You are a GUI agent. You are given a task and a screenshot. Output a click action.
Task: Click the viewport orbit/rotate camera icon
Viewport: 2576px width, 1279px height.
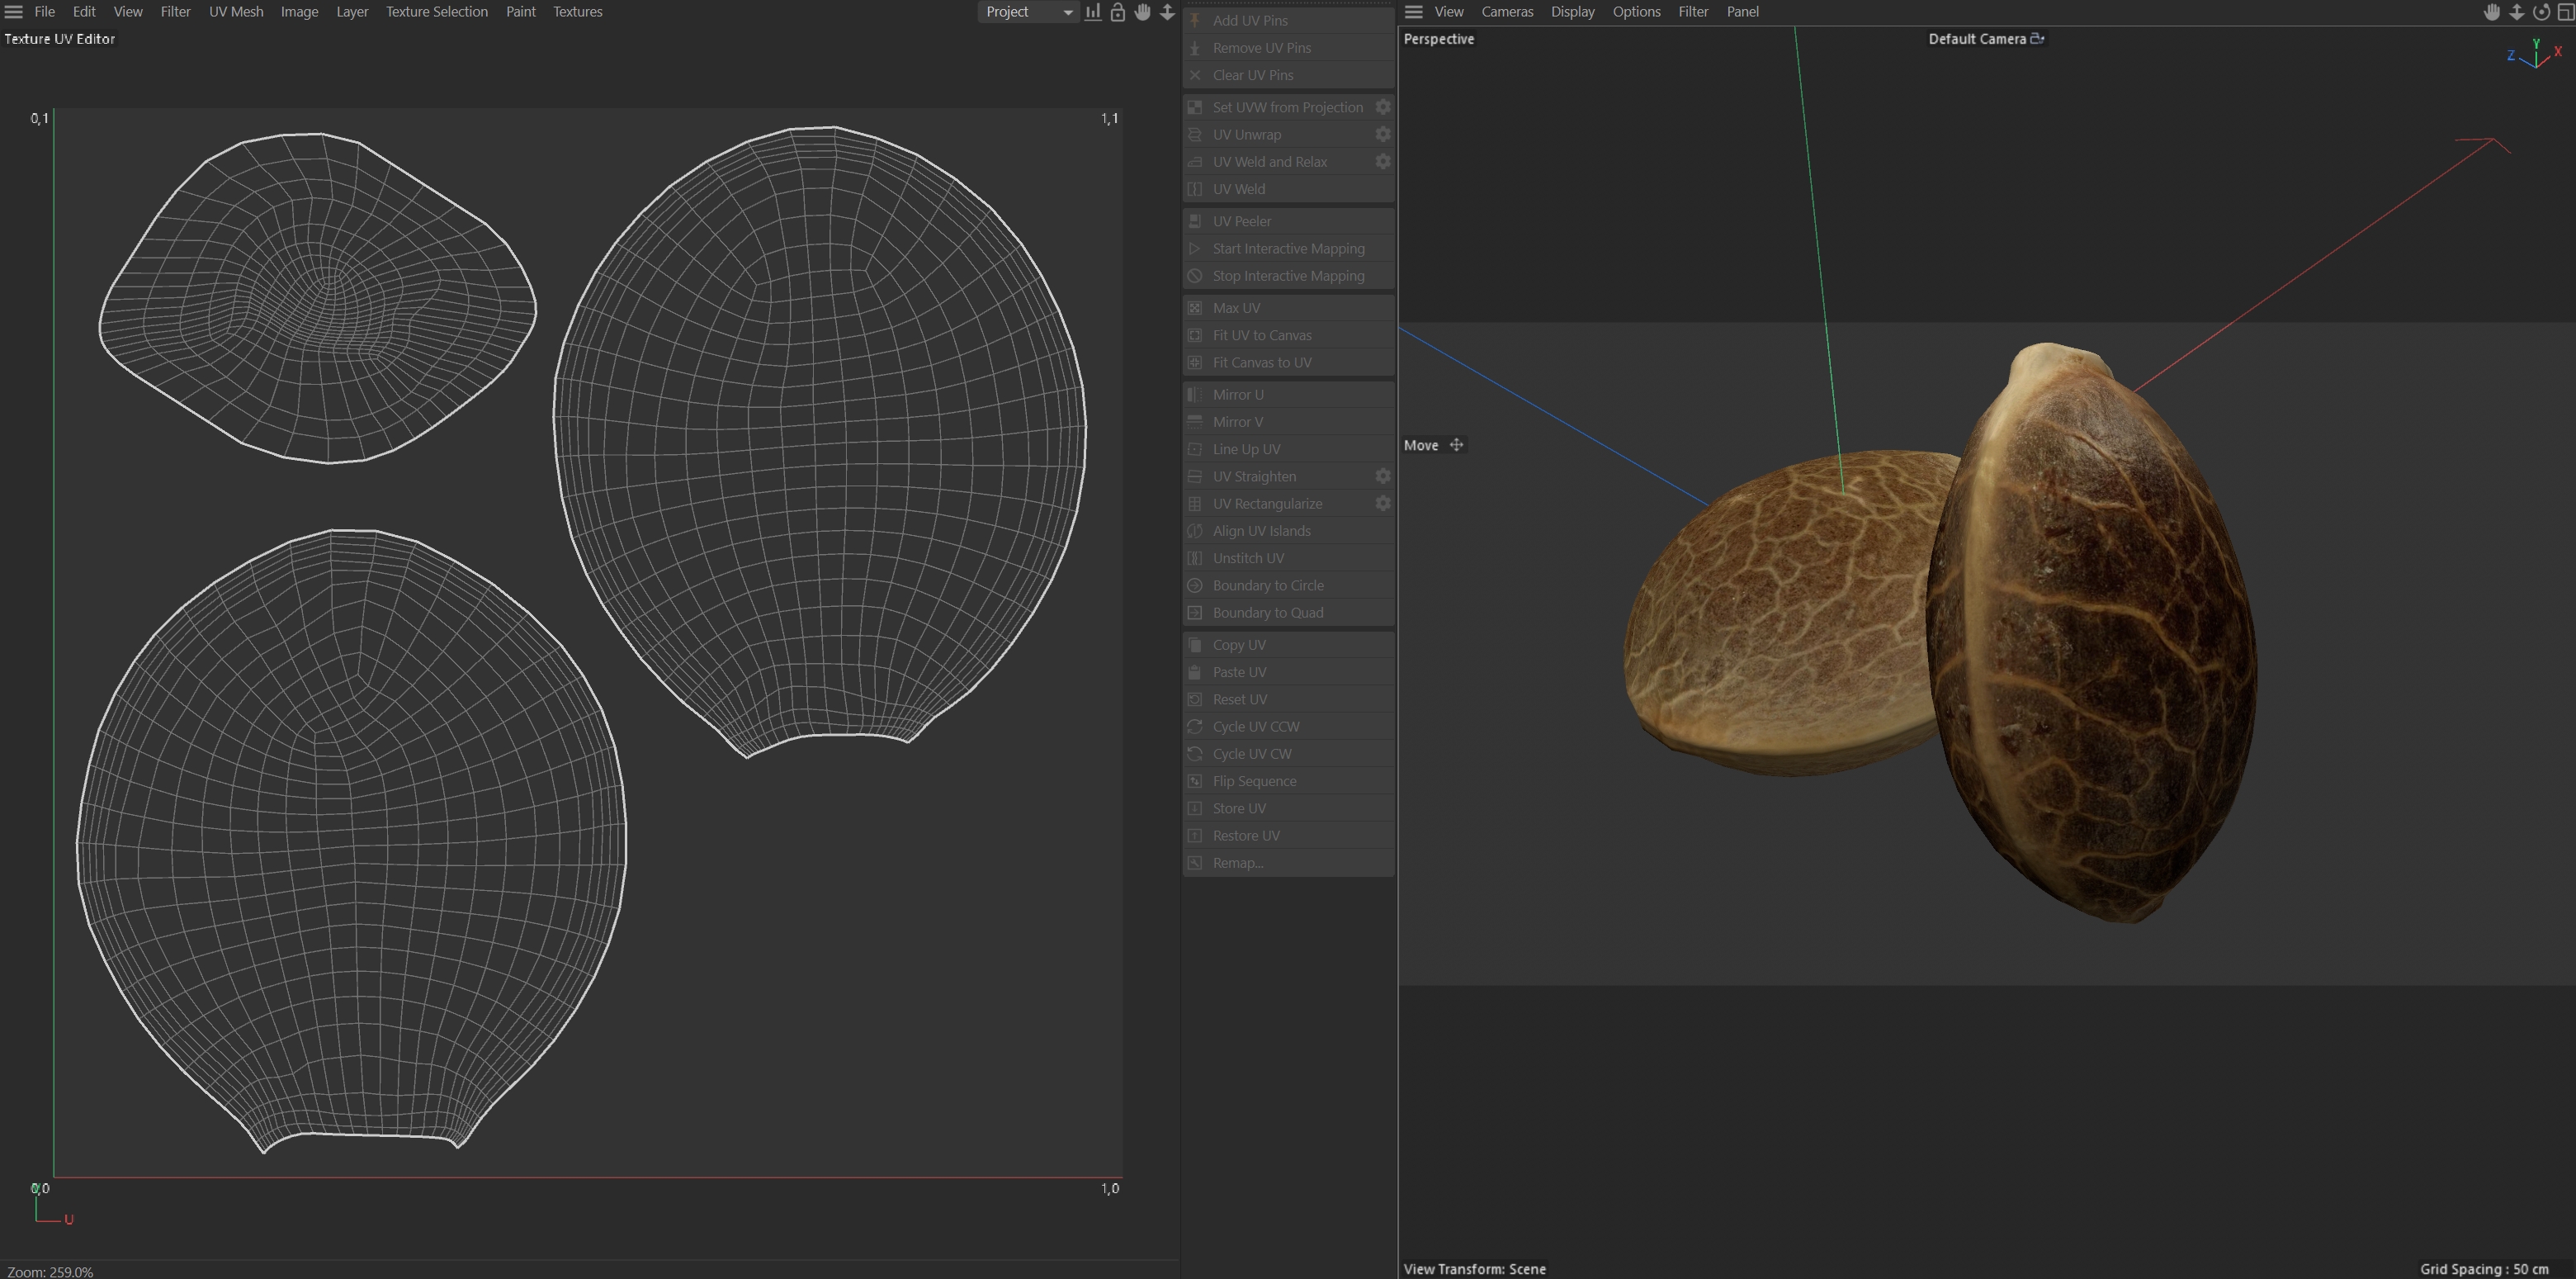point(2540,12)
